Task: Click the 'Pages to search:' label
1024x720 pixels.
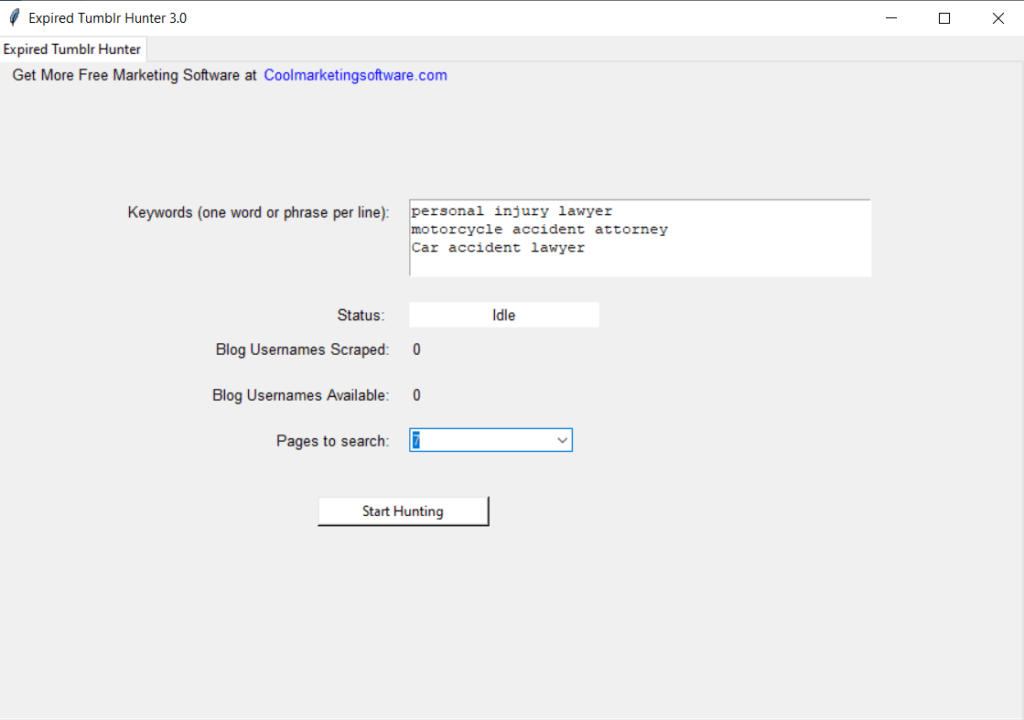Action: tap(333, 441)
